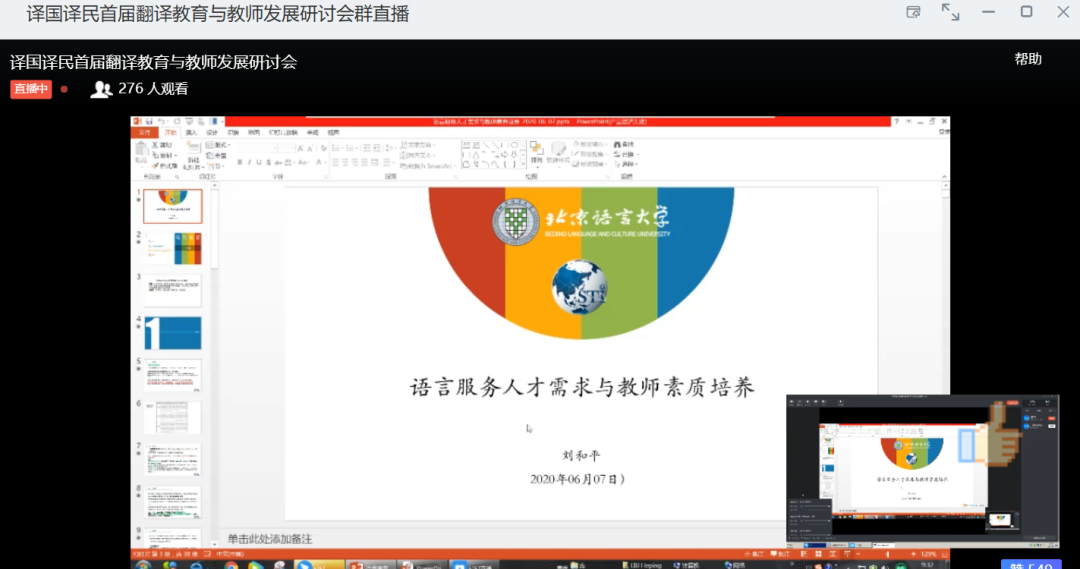Click the Chrome icon in the taskbar
Image resolution: width=1080 pixels, height=569 pixels.
point(231,565)
